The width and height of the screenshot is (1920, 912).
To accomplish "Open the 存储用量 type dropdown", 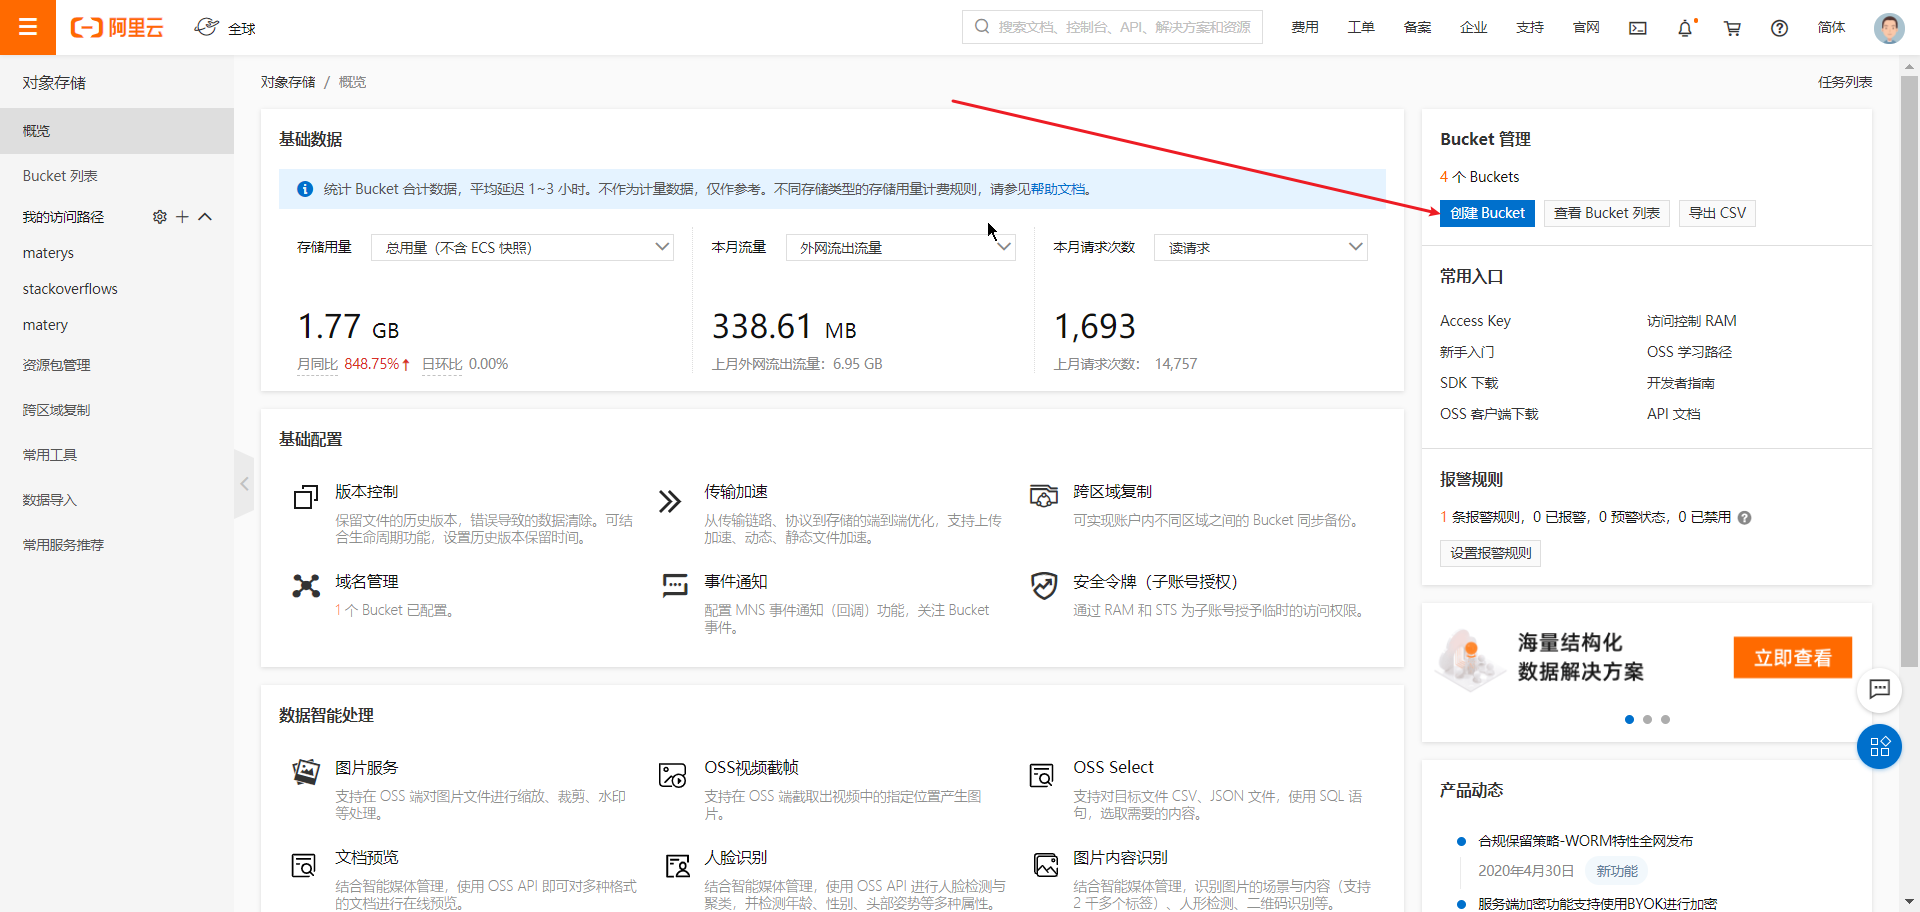I will (x=522, y=247).
